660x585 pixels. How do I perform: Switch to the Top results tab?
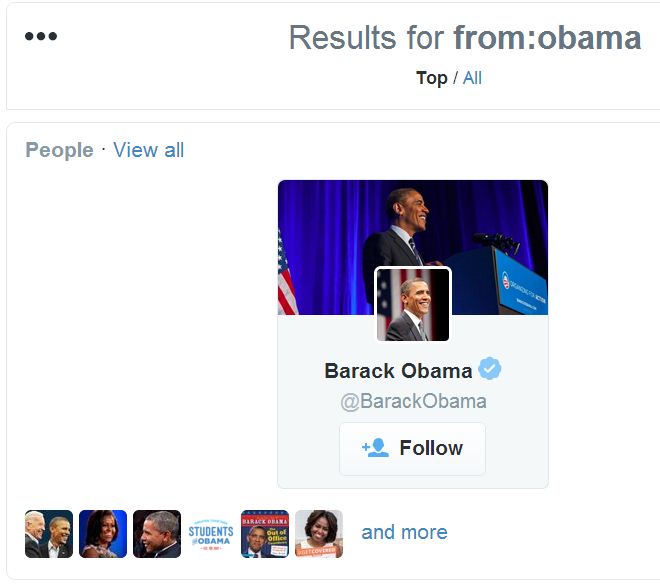(x=431, y=78)
